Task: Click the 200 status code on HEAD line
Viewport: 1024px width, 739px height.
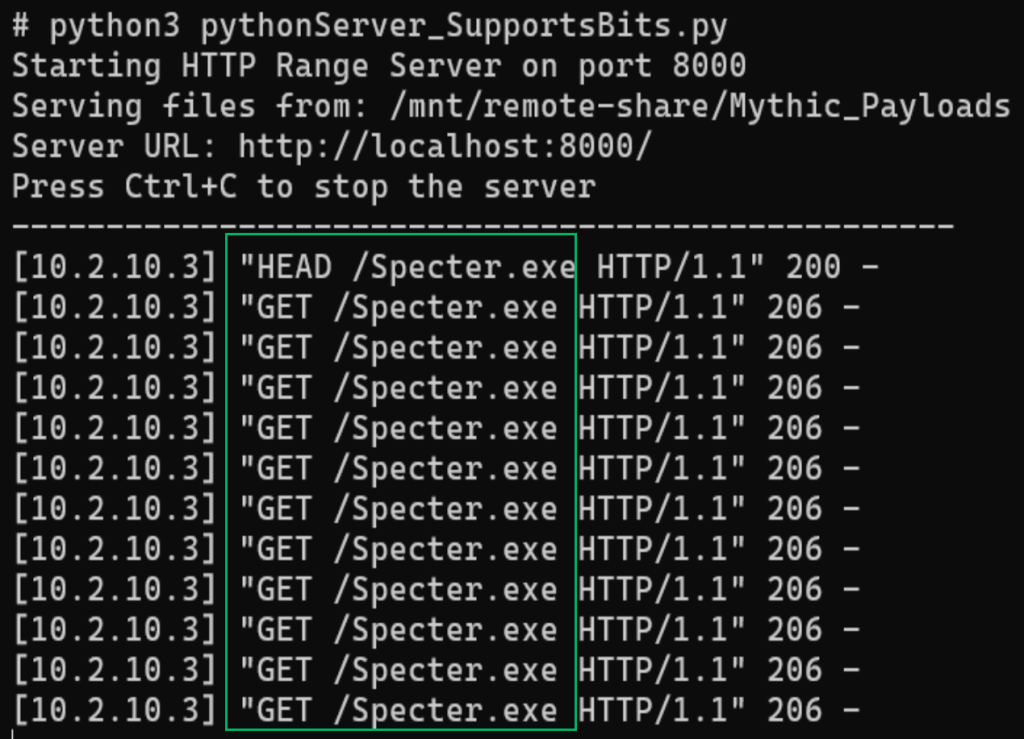Action: (813, 267)
